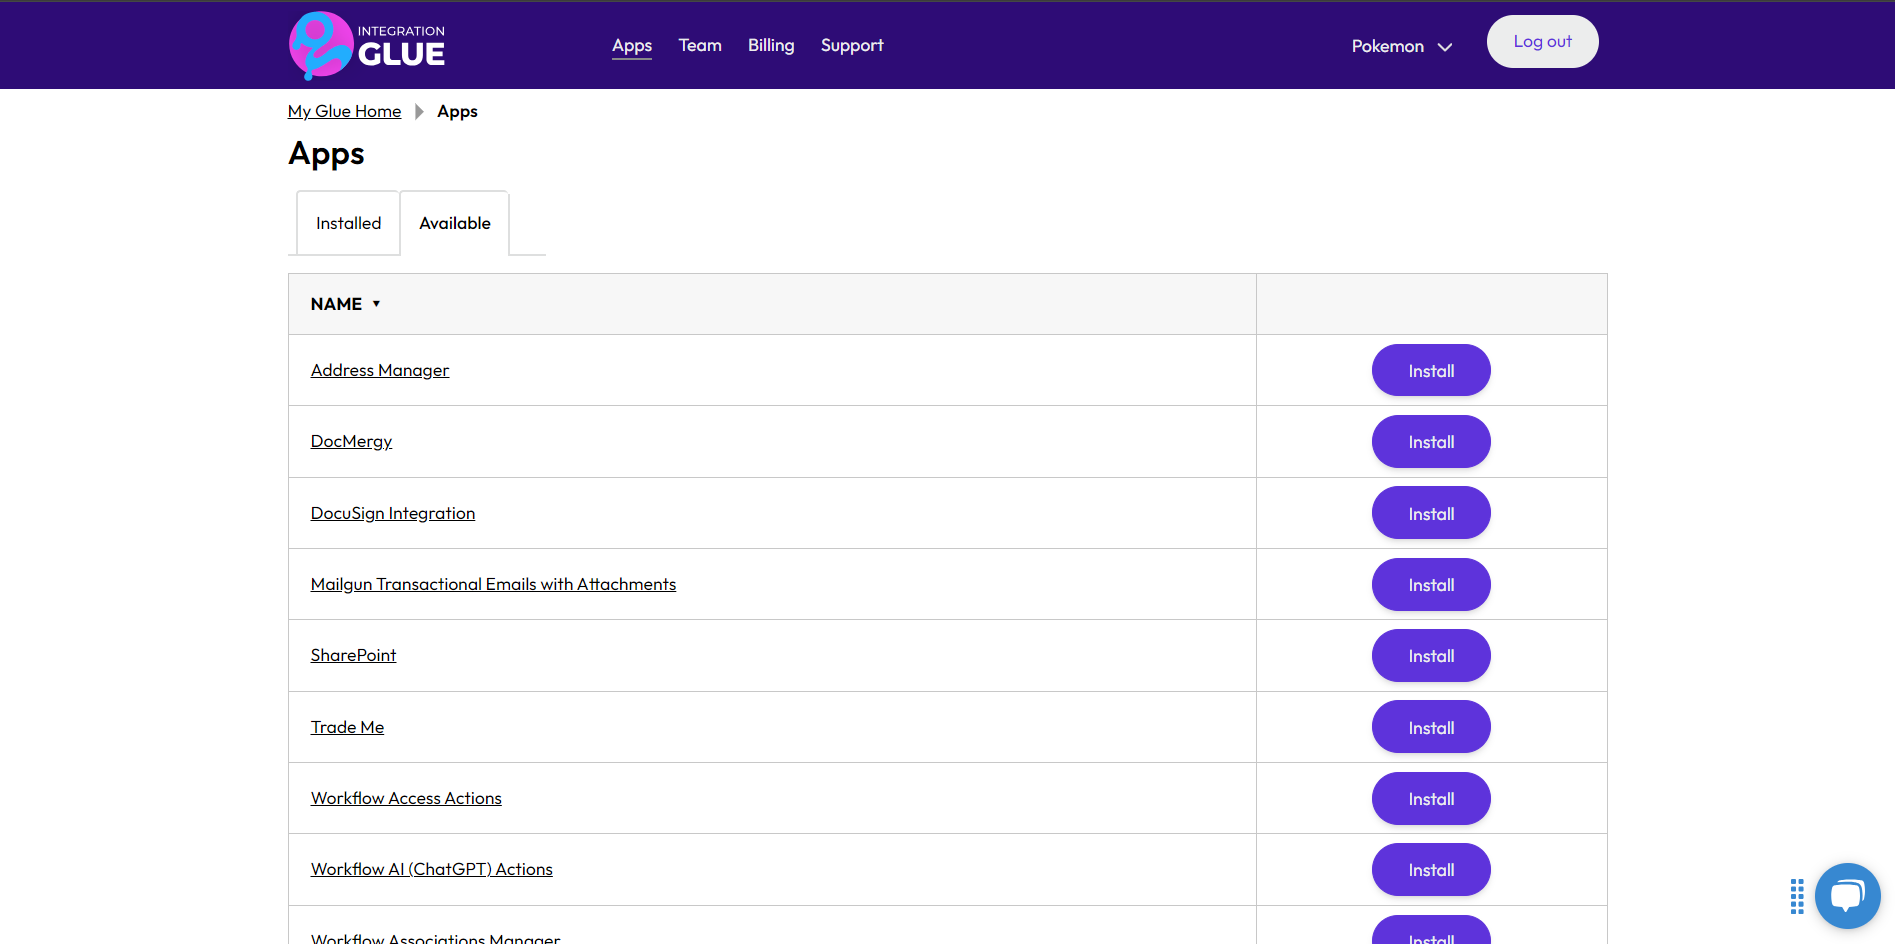Open the Support menu item
The width and height of the screenshot is (1895, 944).
click(851, 45)
